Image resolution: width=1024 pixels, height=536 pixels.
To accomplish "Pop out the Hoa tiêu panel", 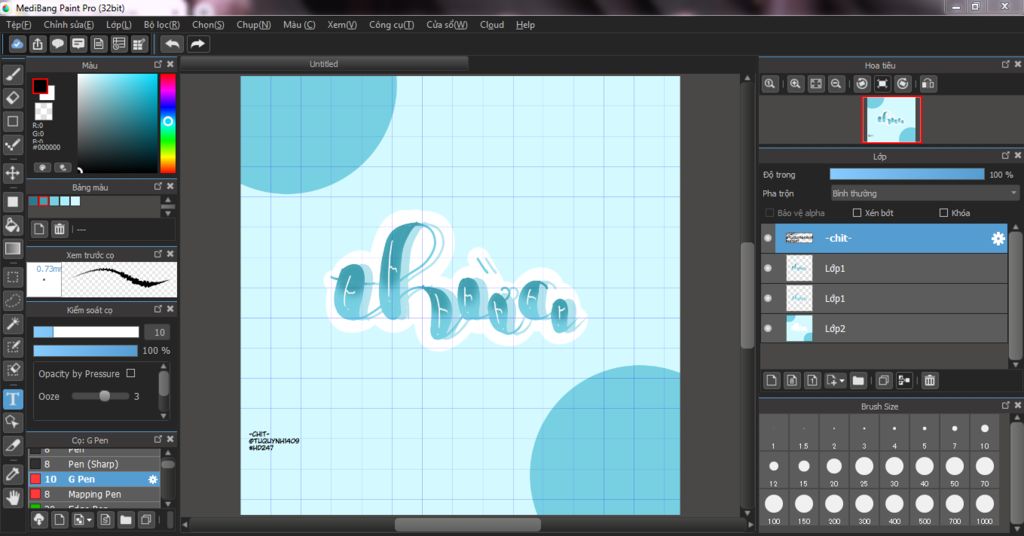I will tap(1006, 64).
